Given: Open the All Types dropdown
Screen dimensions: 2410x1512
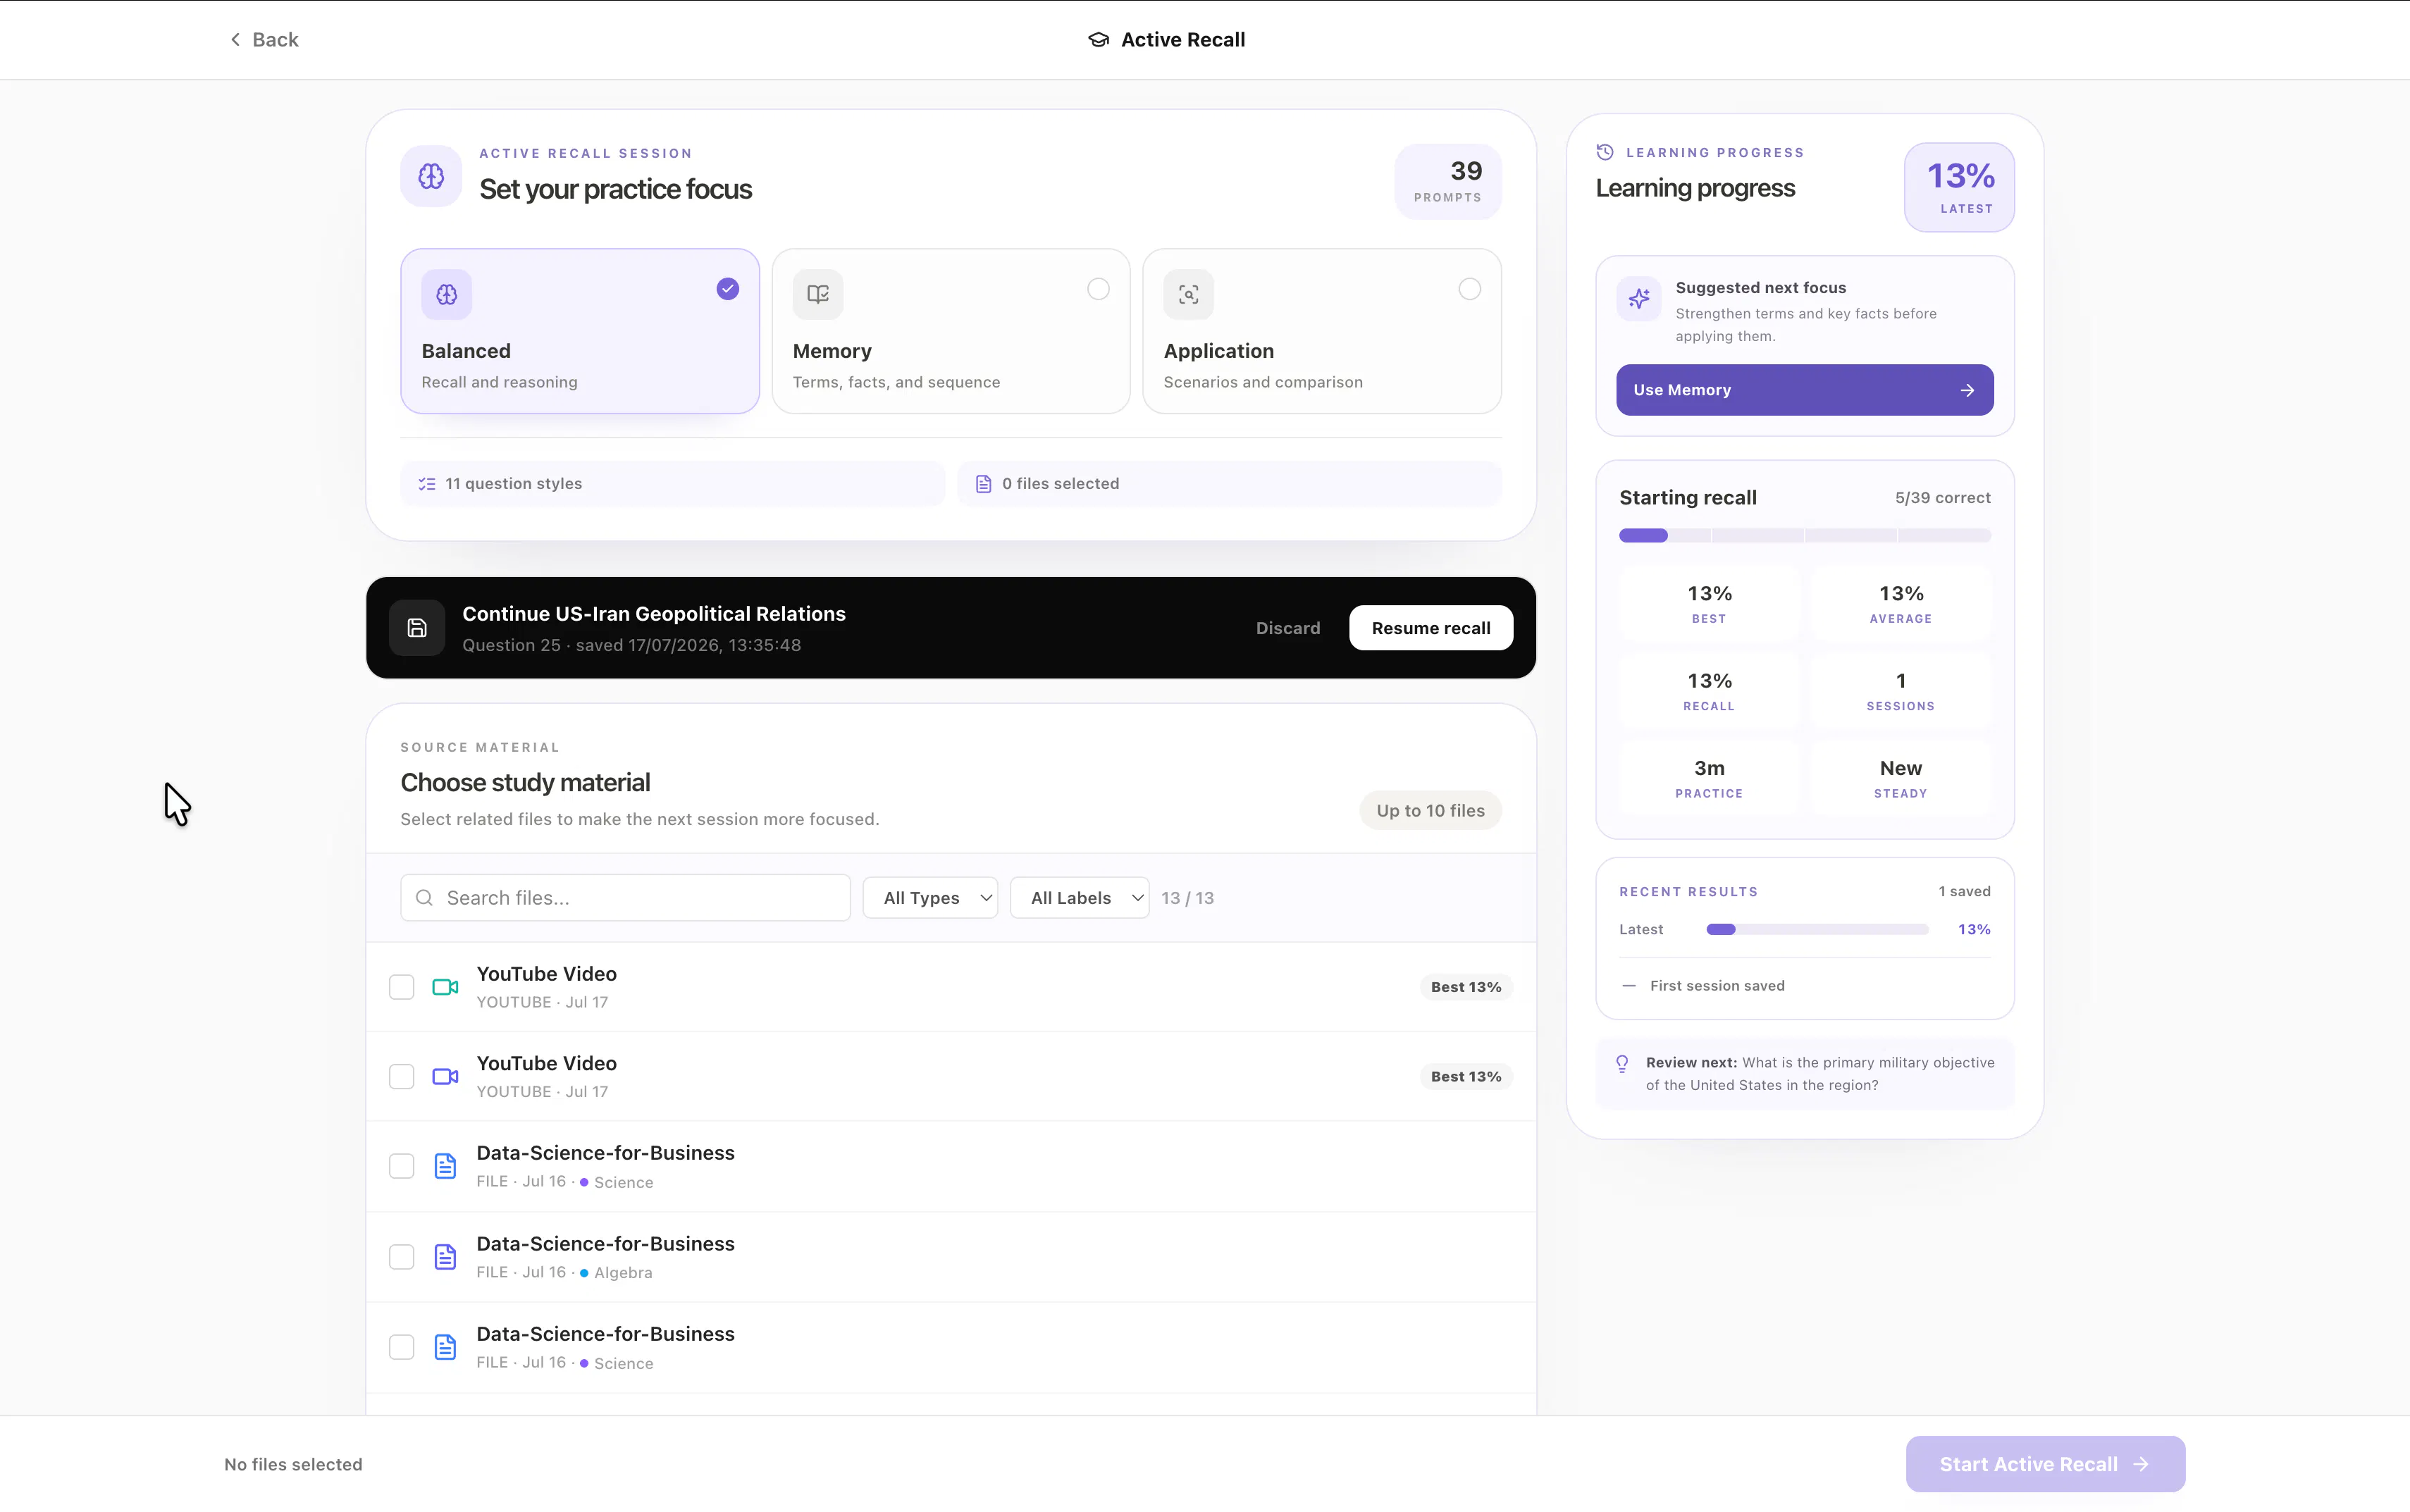Looking at the screenshot, I should coord(930,898).
